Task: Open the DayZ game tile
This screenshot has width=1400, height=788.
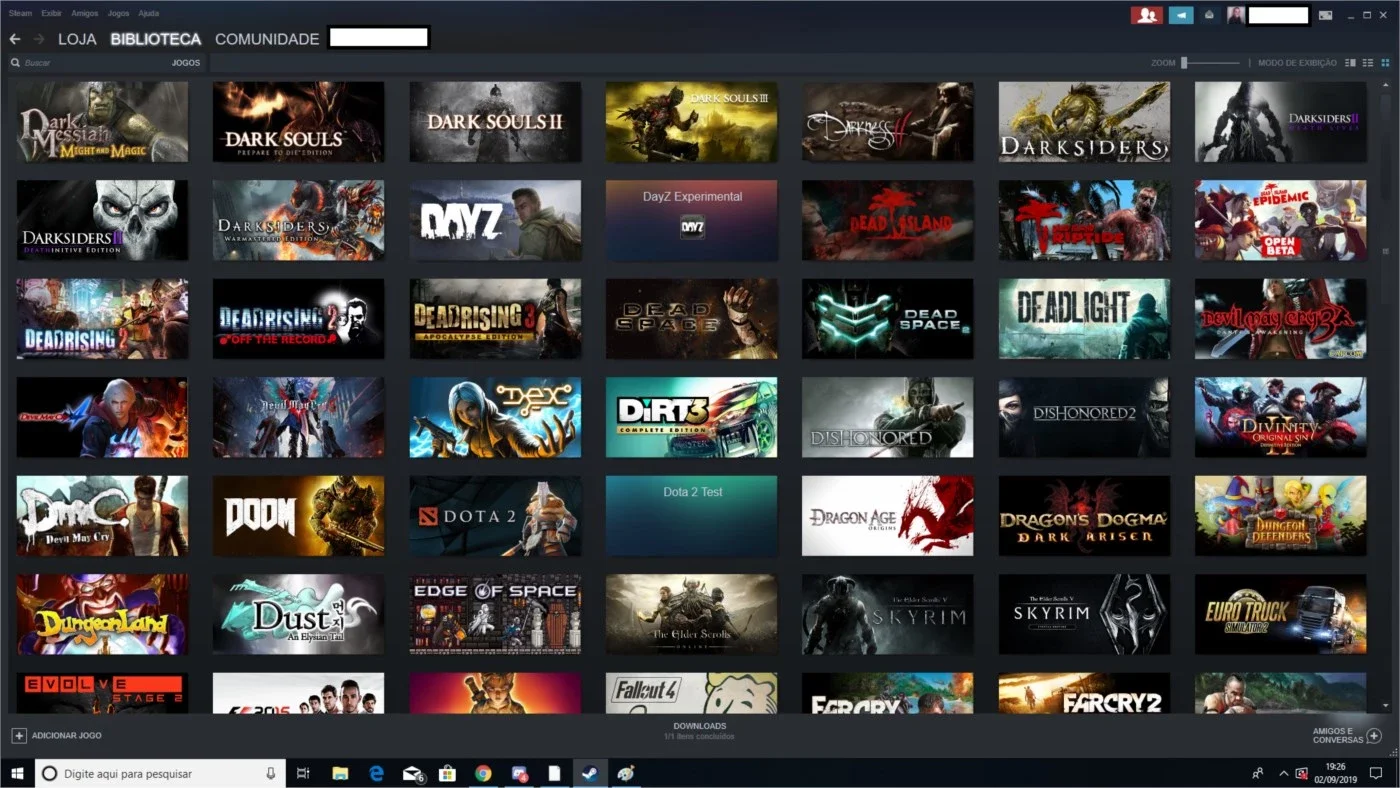Action: 495,220
